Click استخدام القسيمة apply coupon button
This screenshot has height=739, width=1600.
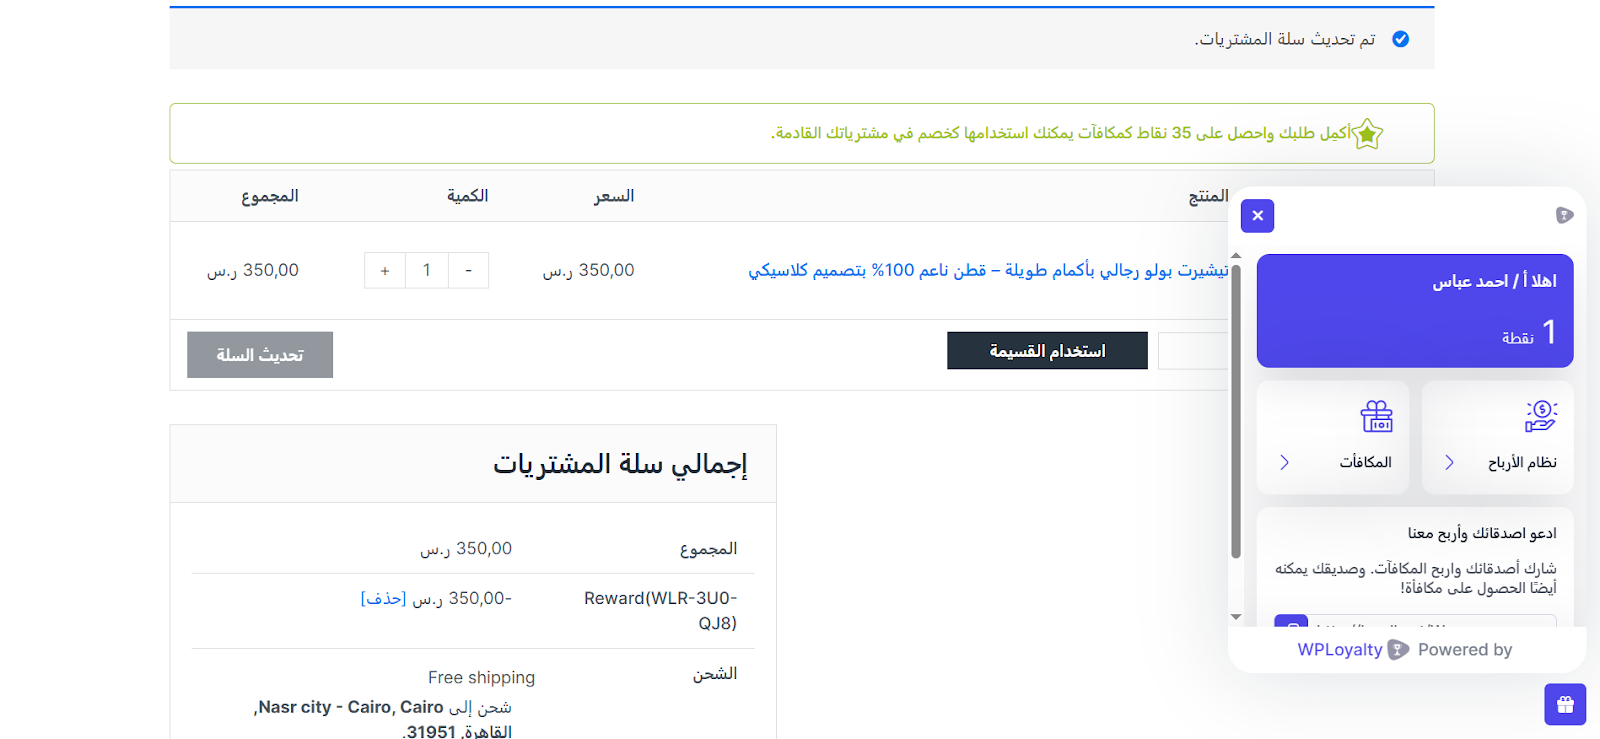click(x=1047, y=351)
